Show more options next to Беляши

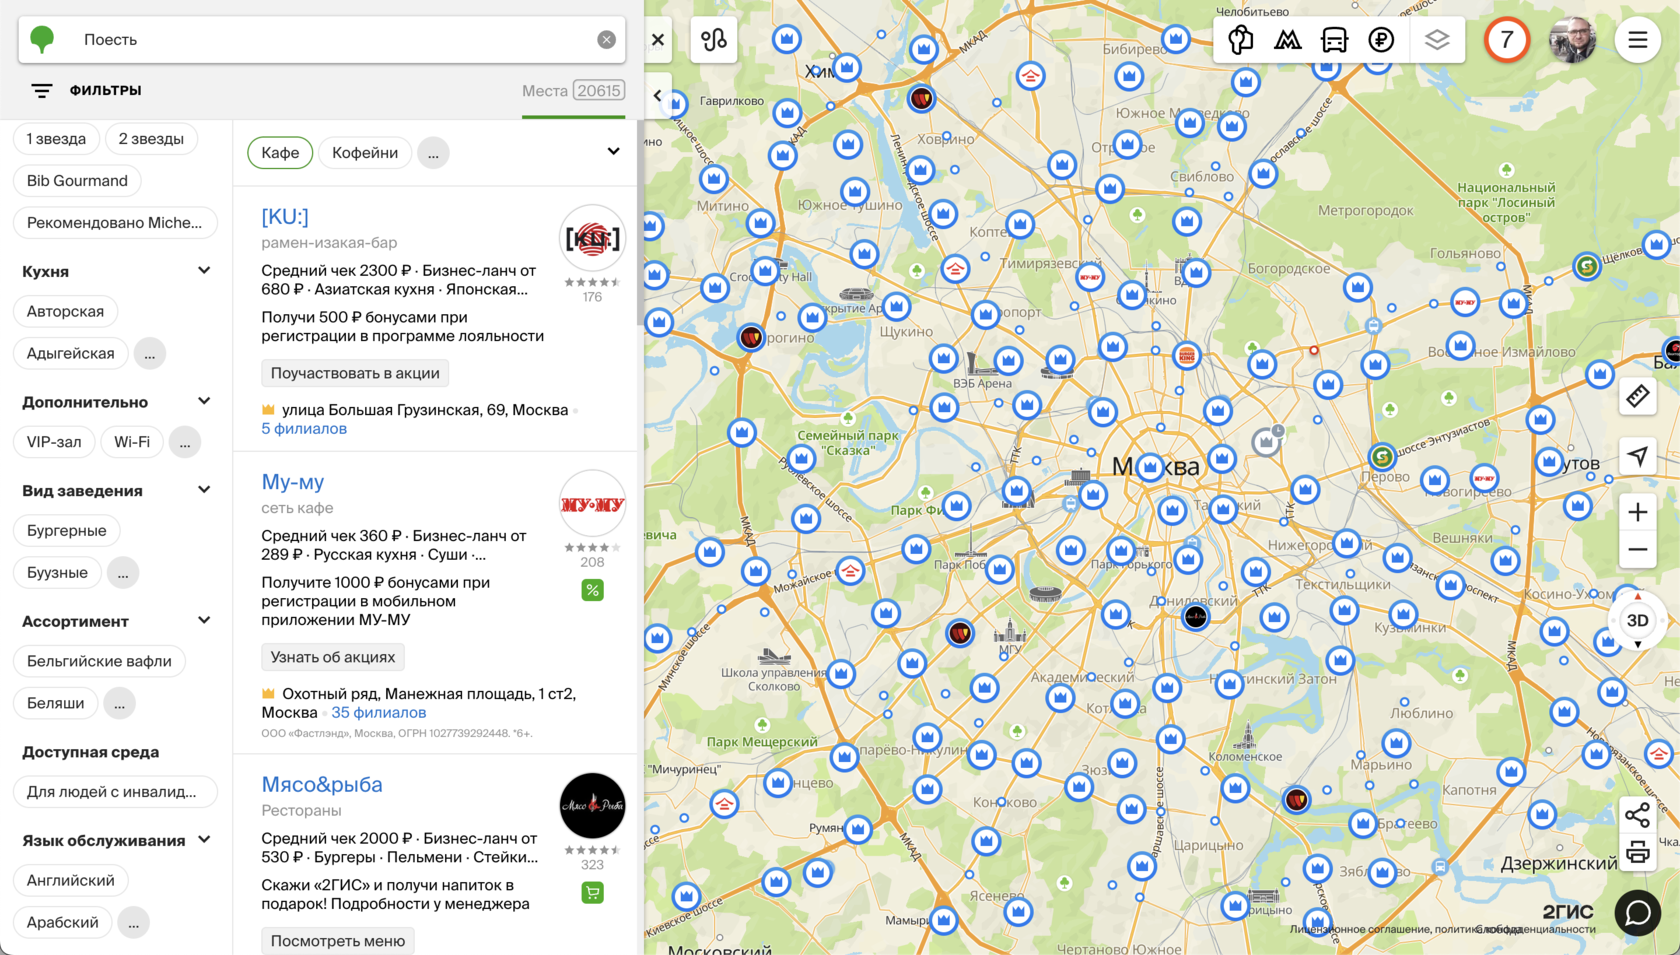[120, 704]
